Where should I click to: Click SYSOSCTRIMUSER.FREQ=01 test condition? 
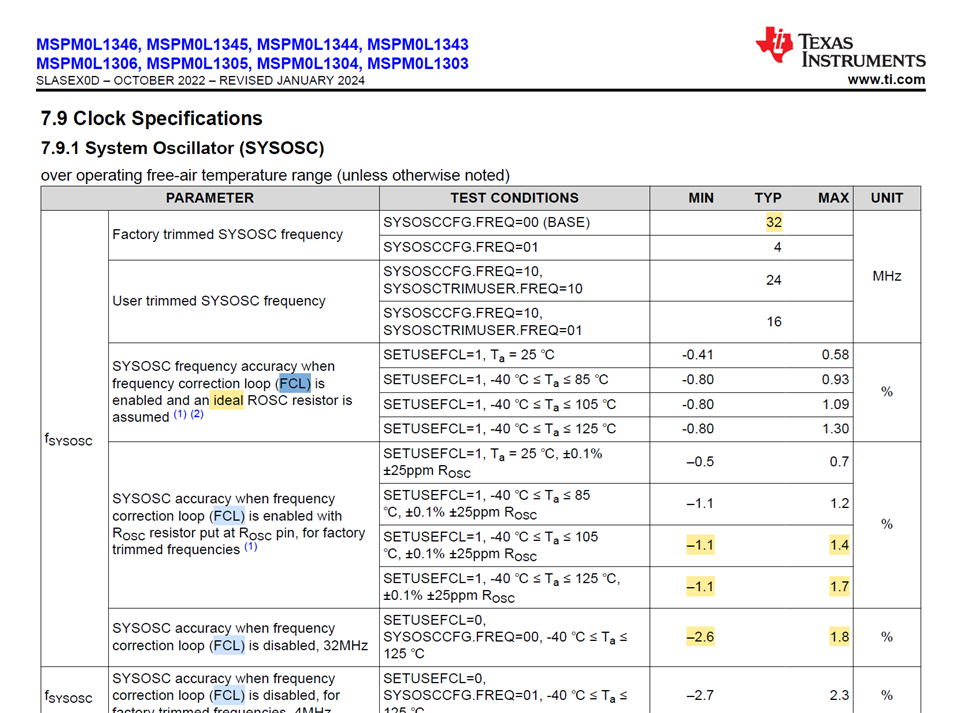[483, 330]
